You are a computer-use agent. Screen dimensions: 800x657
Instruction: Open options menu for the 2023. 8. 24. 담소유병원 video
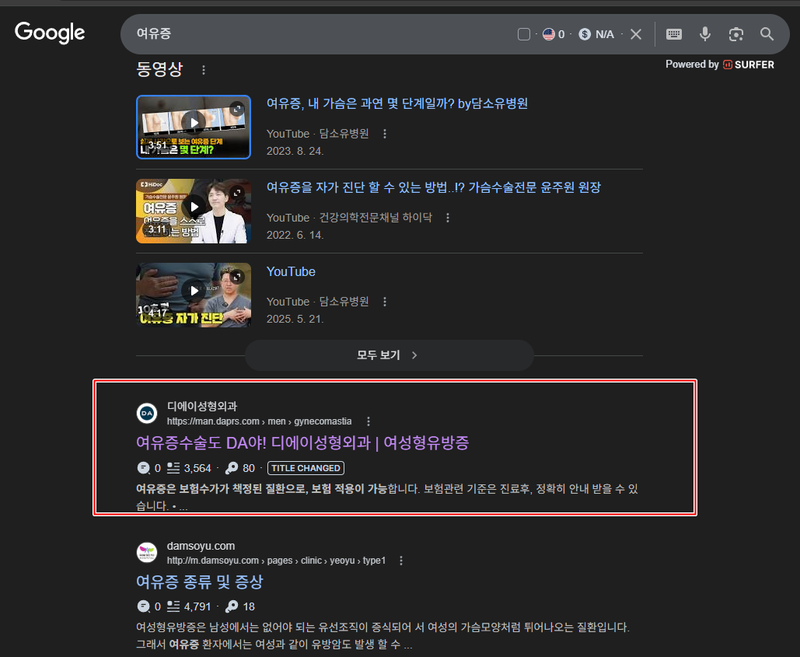[x=385, y=134]
